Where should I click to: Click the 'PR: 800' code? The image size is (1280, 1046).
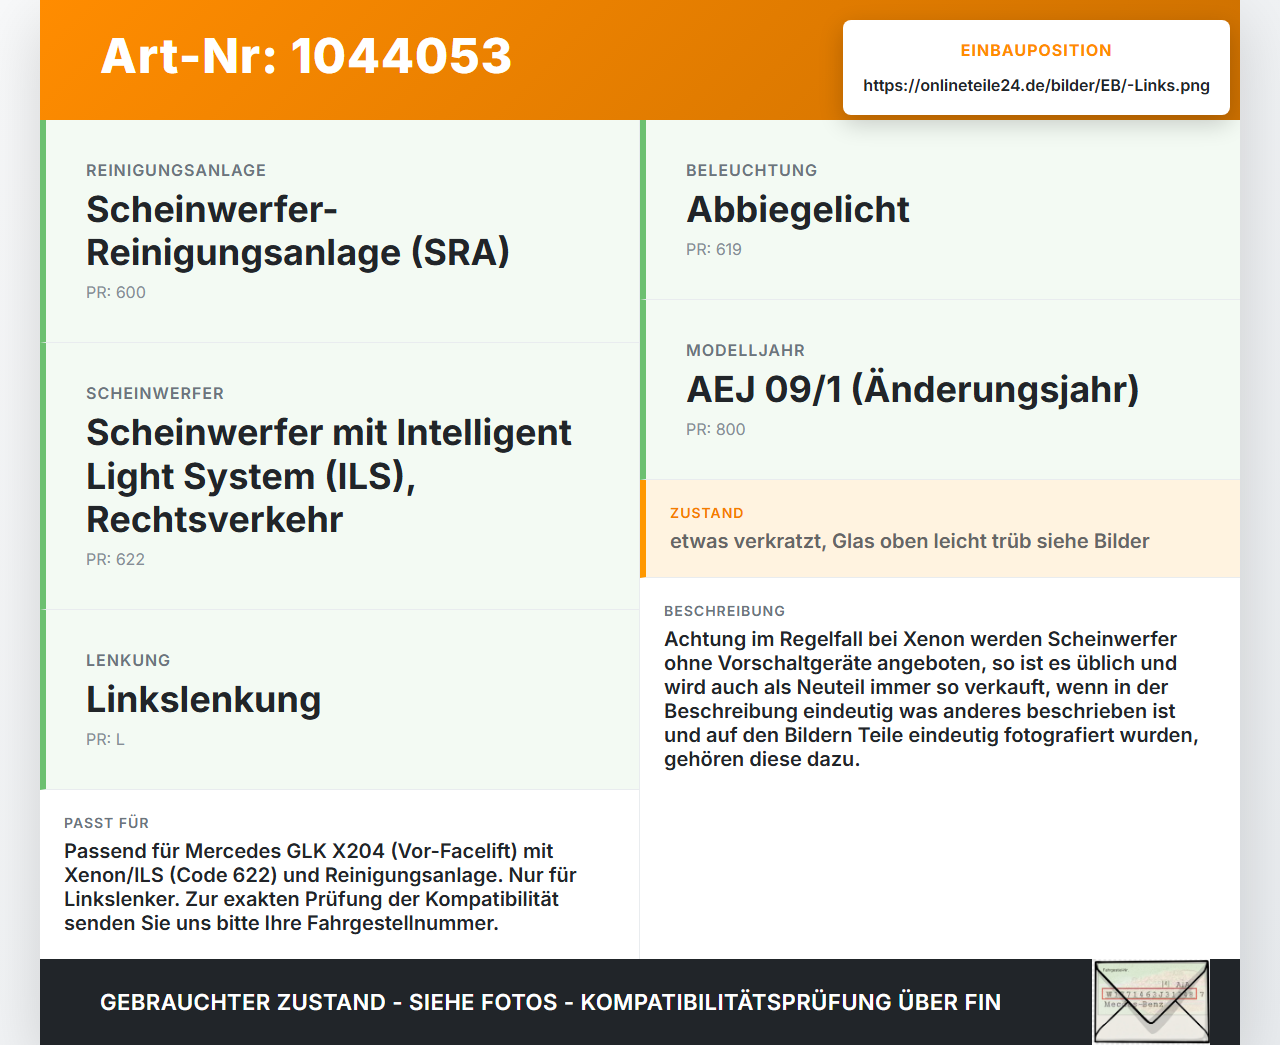coord(716,429)
